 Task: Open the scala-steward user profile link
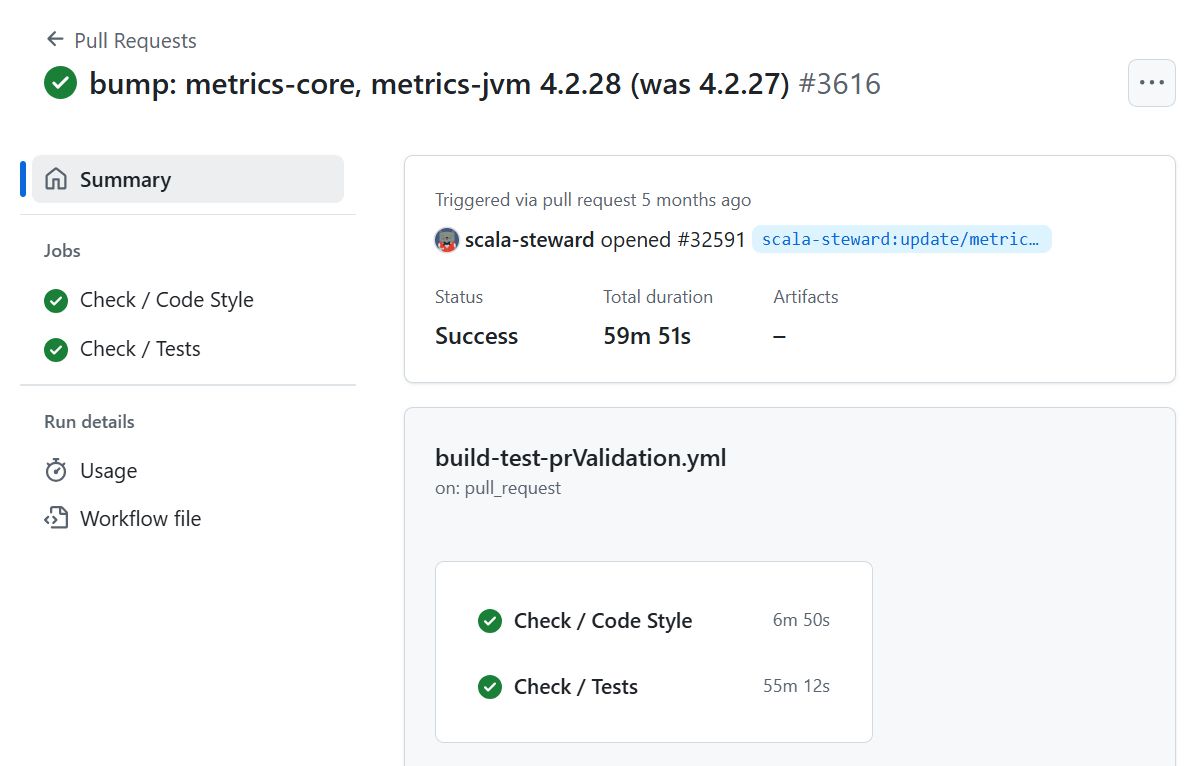(529, 240)
